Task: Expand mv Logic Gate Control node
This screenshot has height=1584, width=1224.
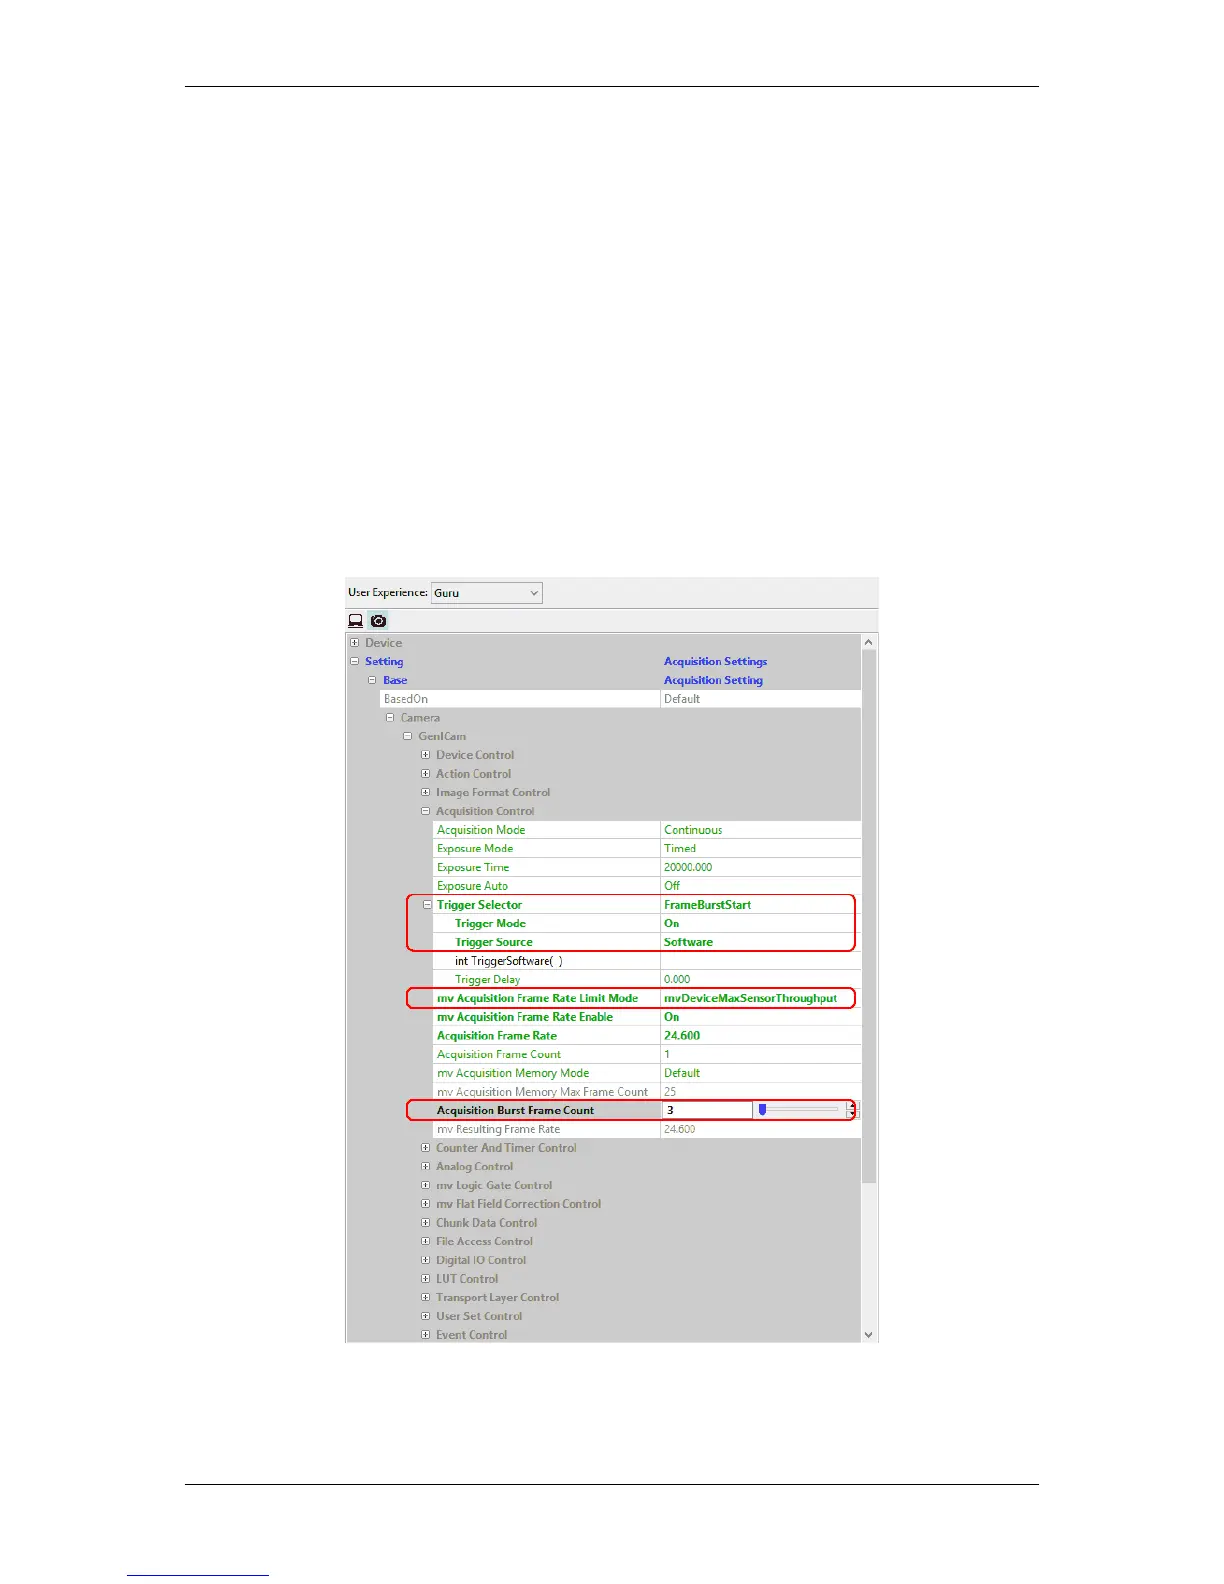Action: (426, 1185)
